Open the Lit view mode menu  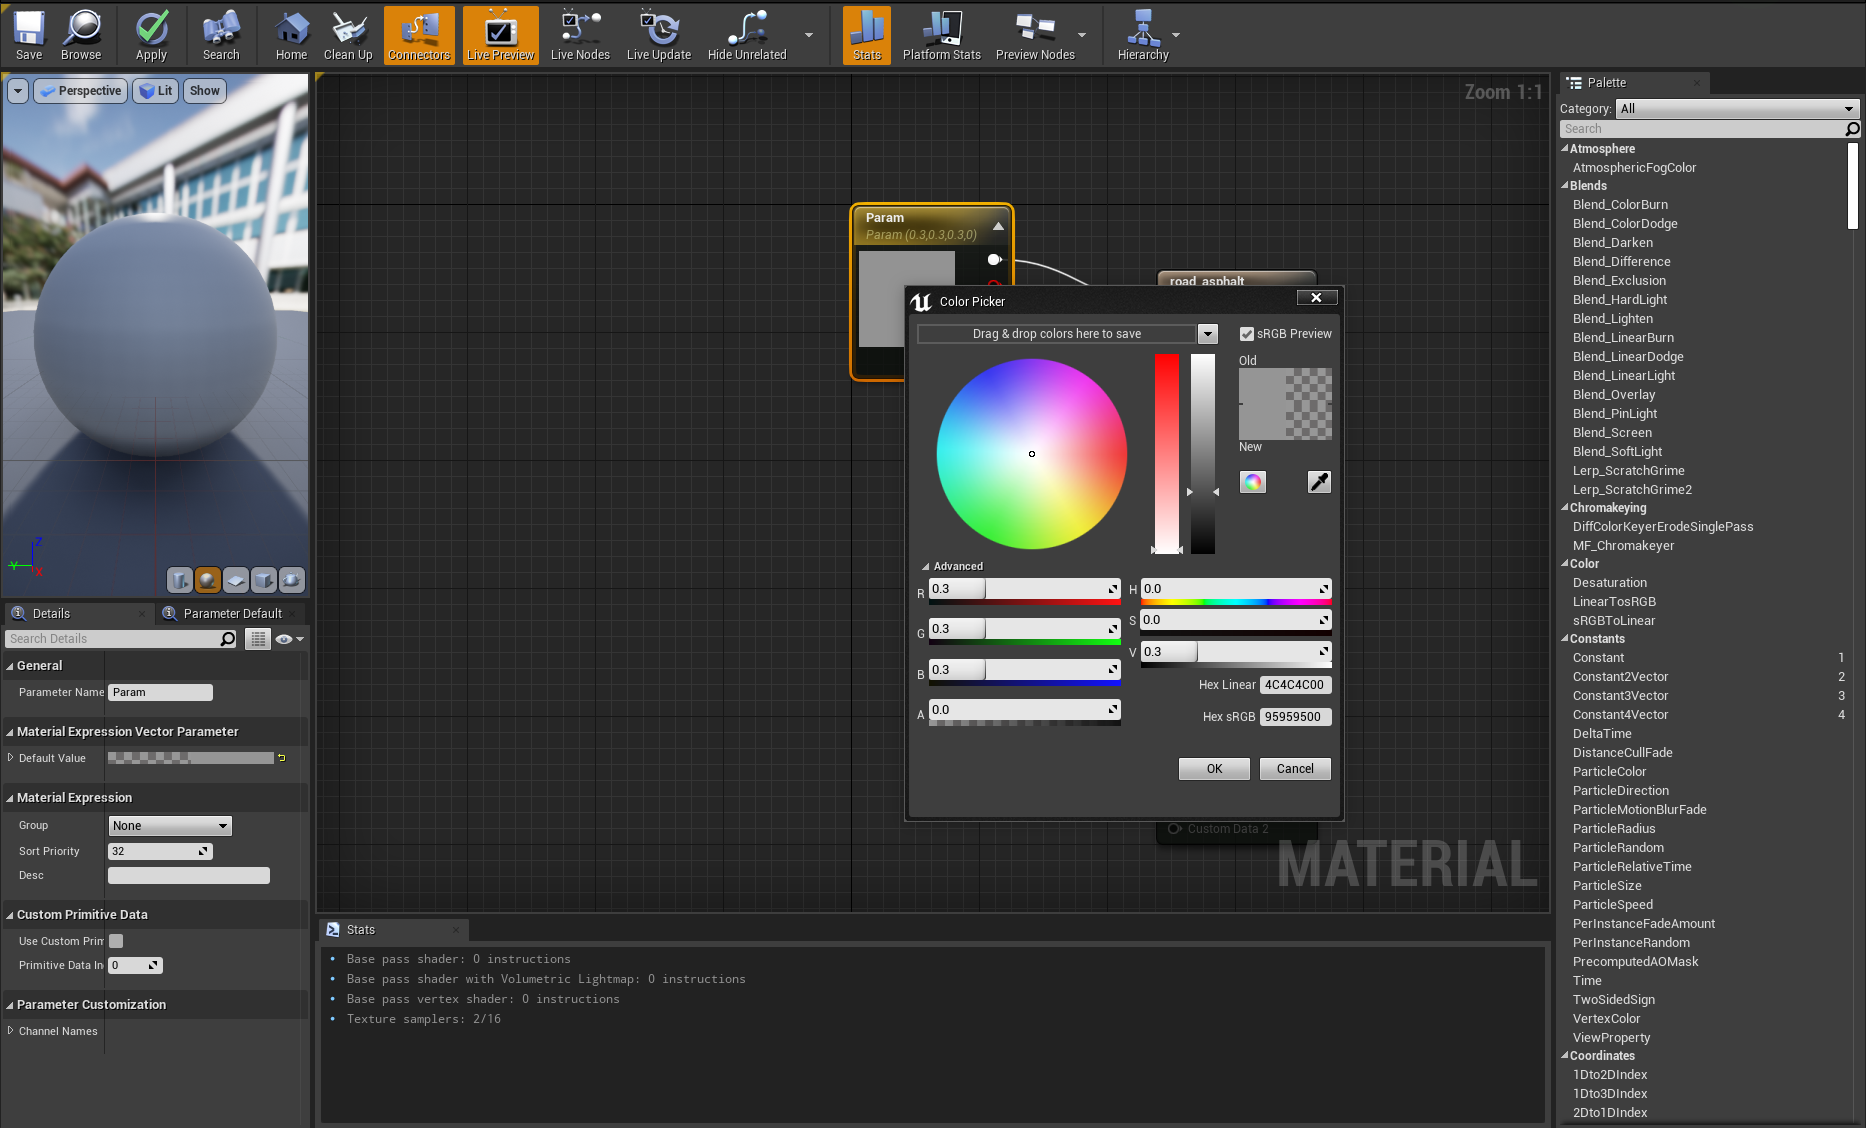coord(156,91)
